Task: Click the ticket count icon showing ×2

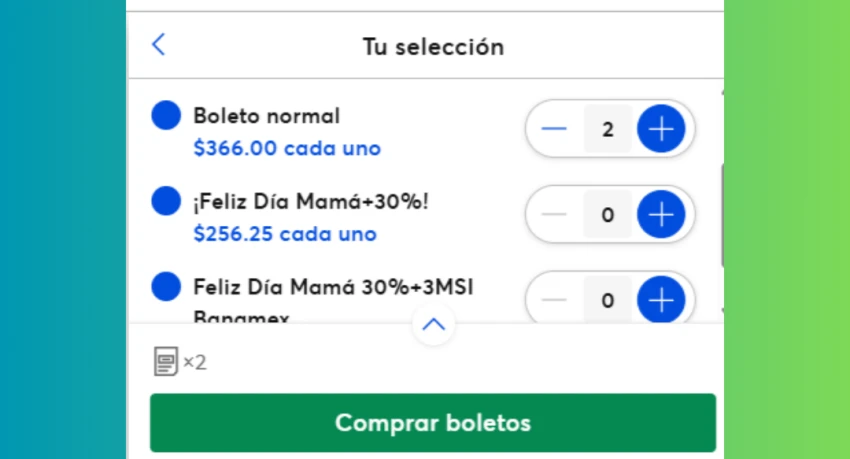Action: coord(180,361)
